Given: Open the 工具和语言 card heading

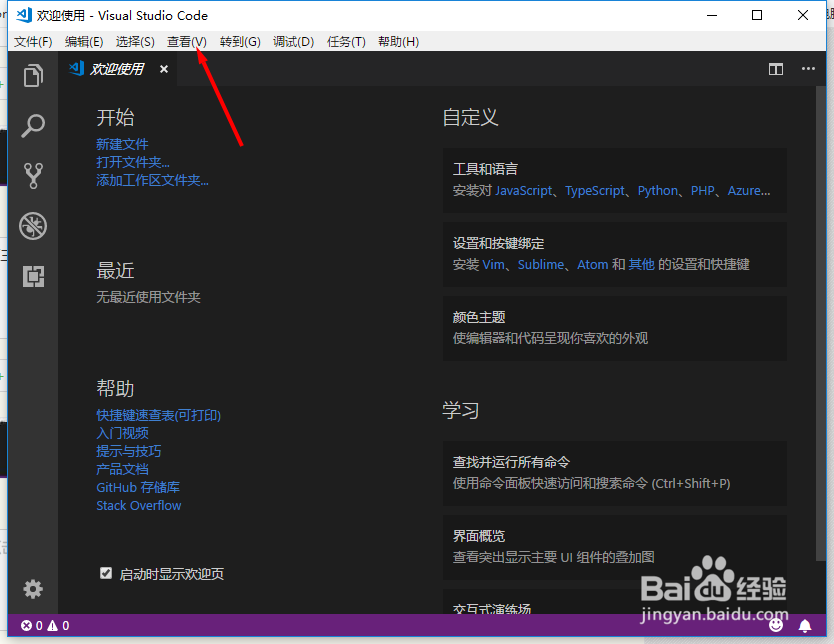Looking at the screenshot, I should pyautogui.click(x=485, y=169).
